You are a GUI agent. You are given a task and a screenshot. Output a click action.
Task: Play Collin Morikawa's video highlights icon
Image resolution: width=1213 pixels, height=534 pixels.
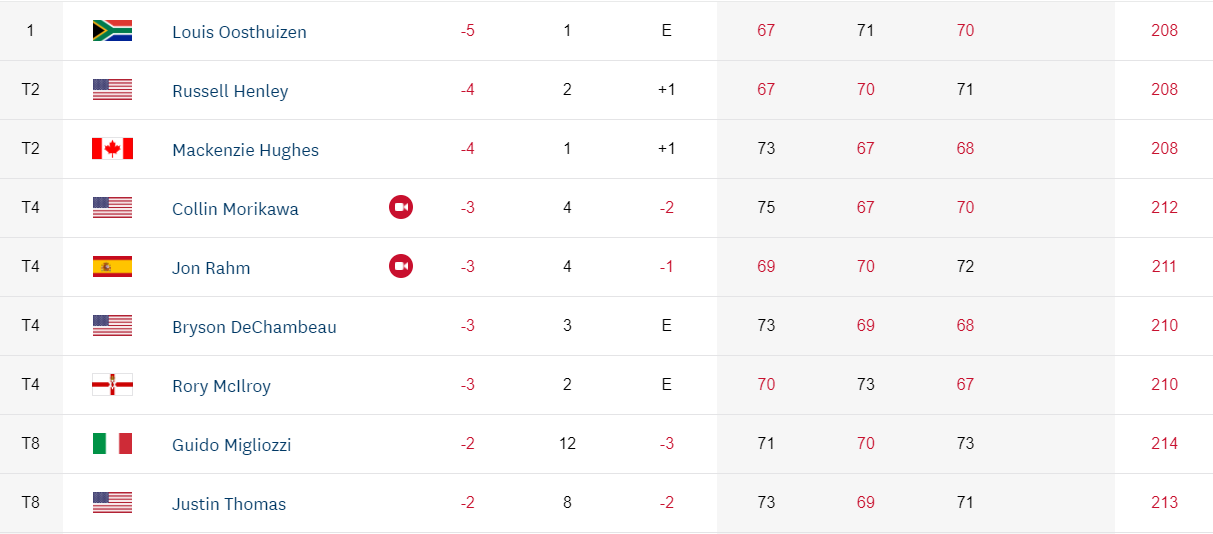coord(401,208)
